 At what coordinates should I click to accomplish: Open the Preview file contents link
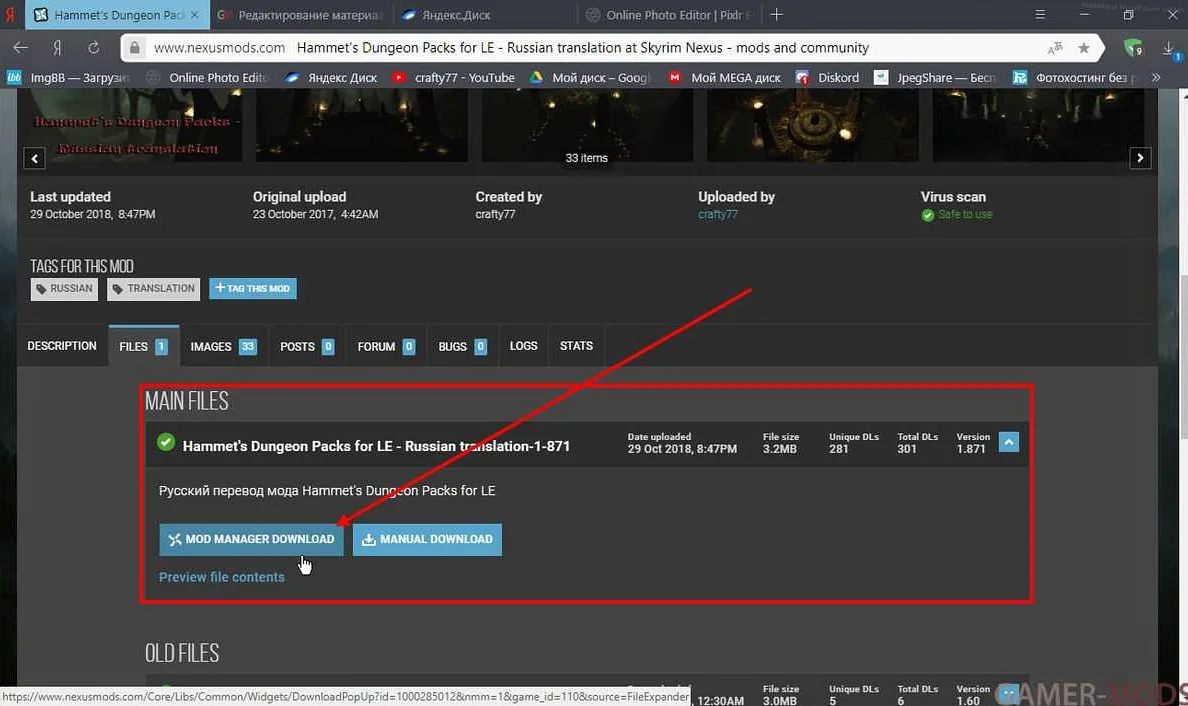tap(221, 577)
